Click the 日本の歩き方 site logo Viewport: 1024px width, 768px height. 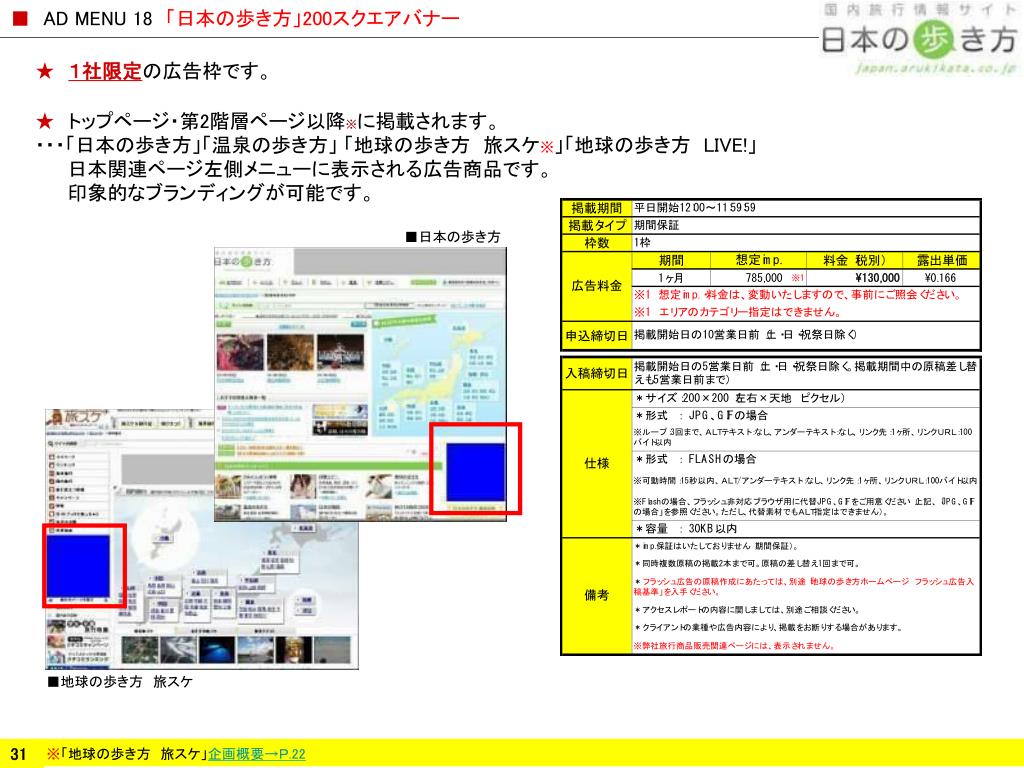tap(918, 39)
